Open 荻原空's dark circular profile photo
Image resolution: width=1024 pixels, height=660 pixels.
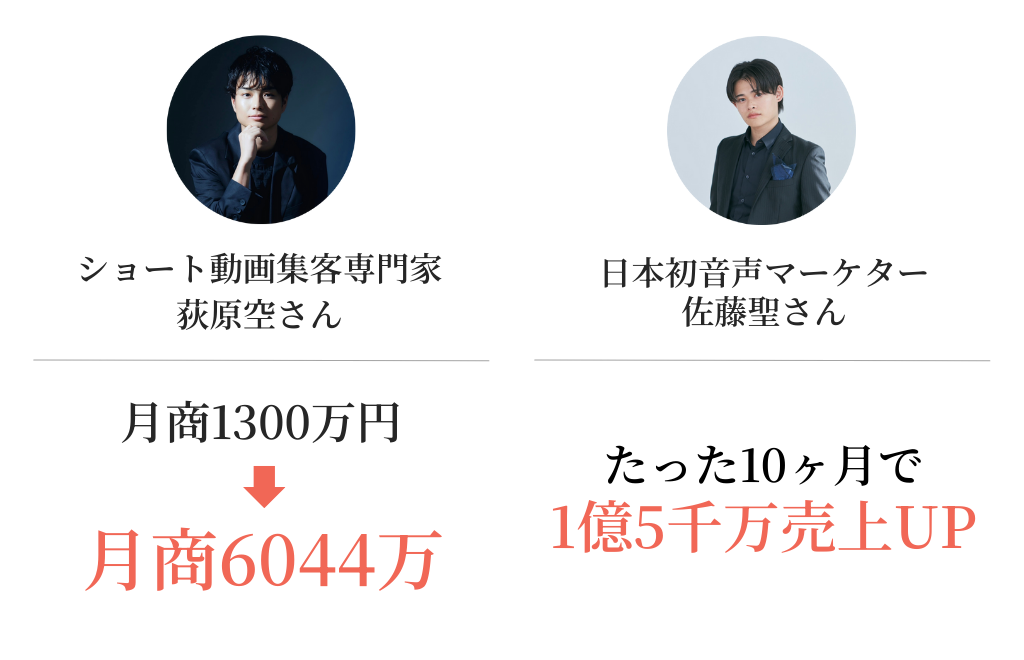(261, 130)
